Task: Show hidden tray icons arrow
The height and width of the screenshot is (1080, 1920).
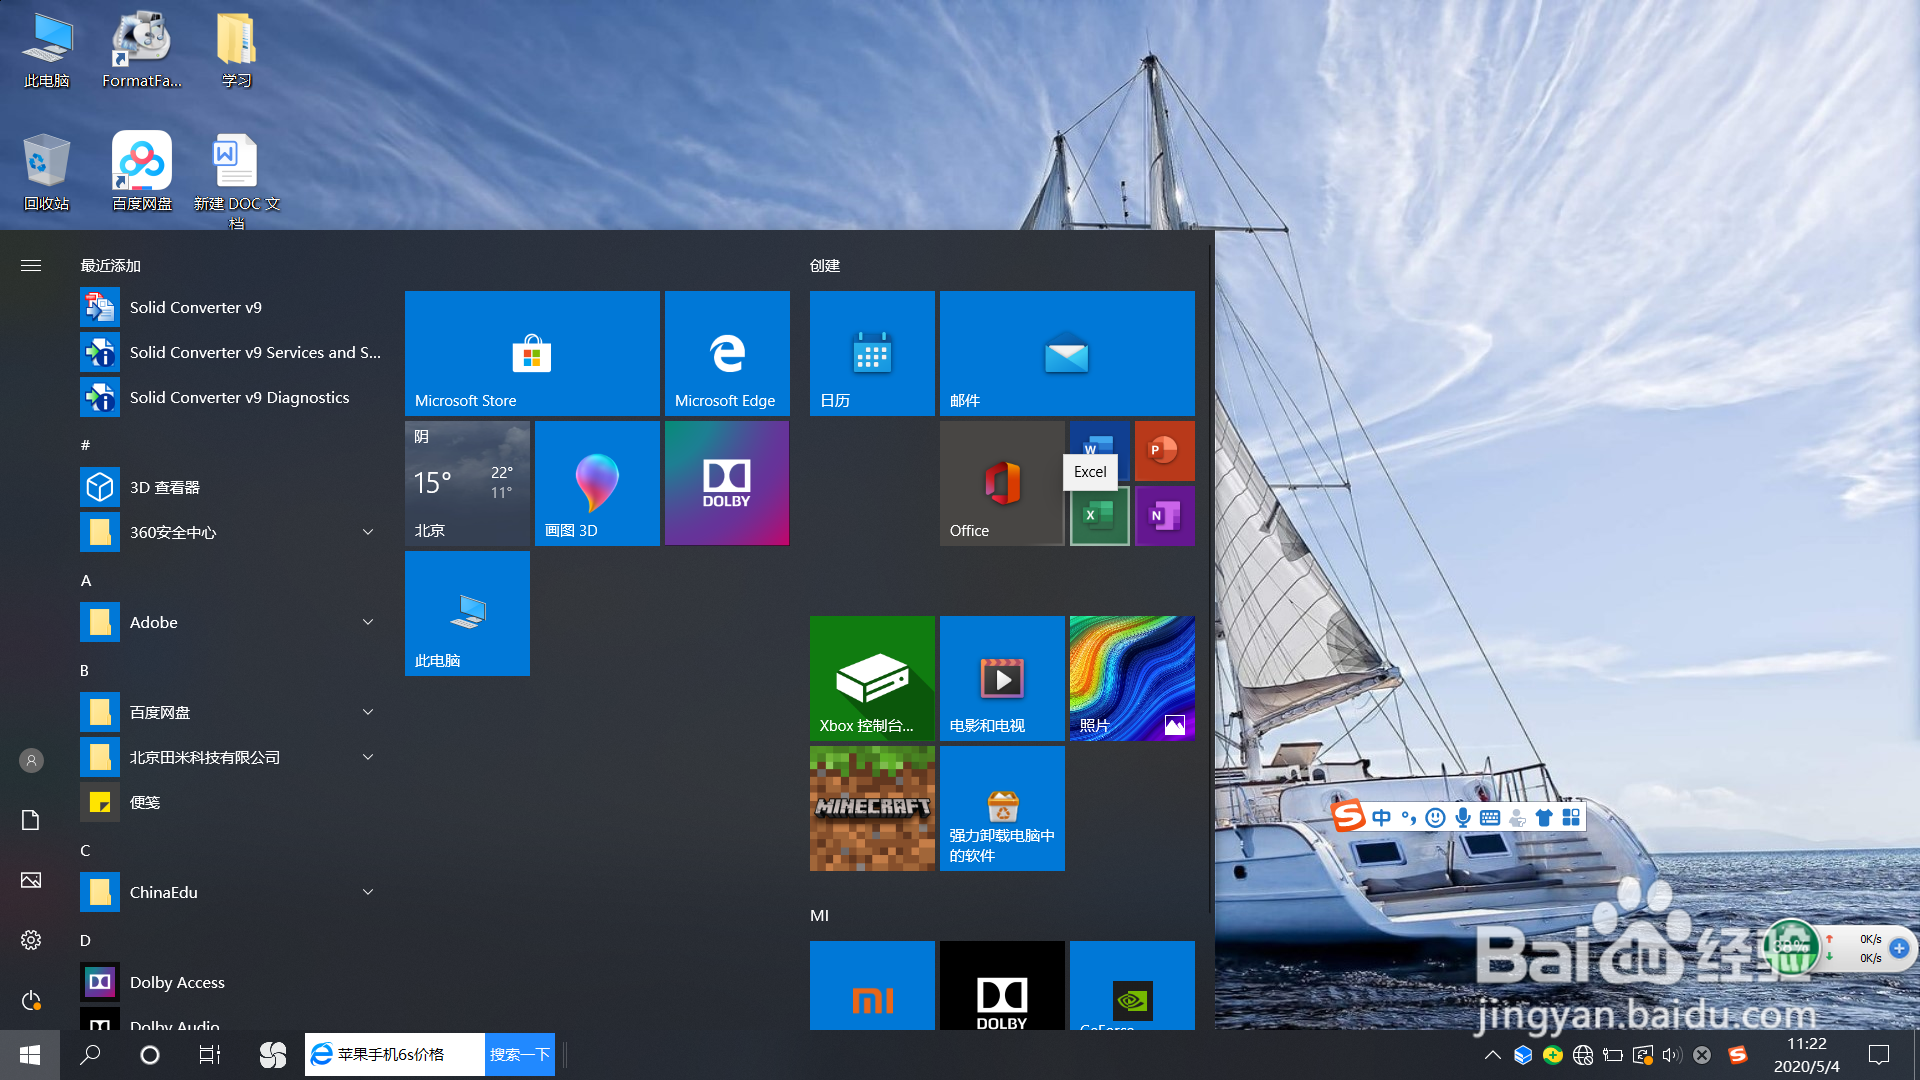Action: [x=1492, y=1055]
